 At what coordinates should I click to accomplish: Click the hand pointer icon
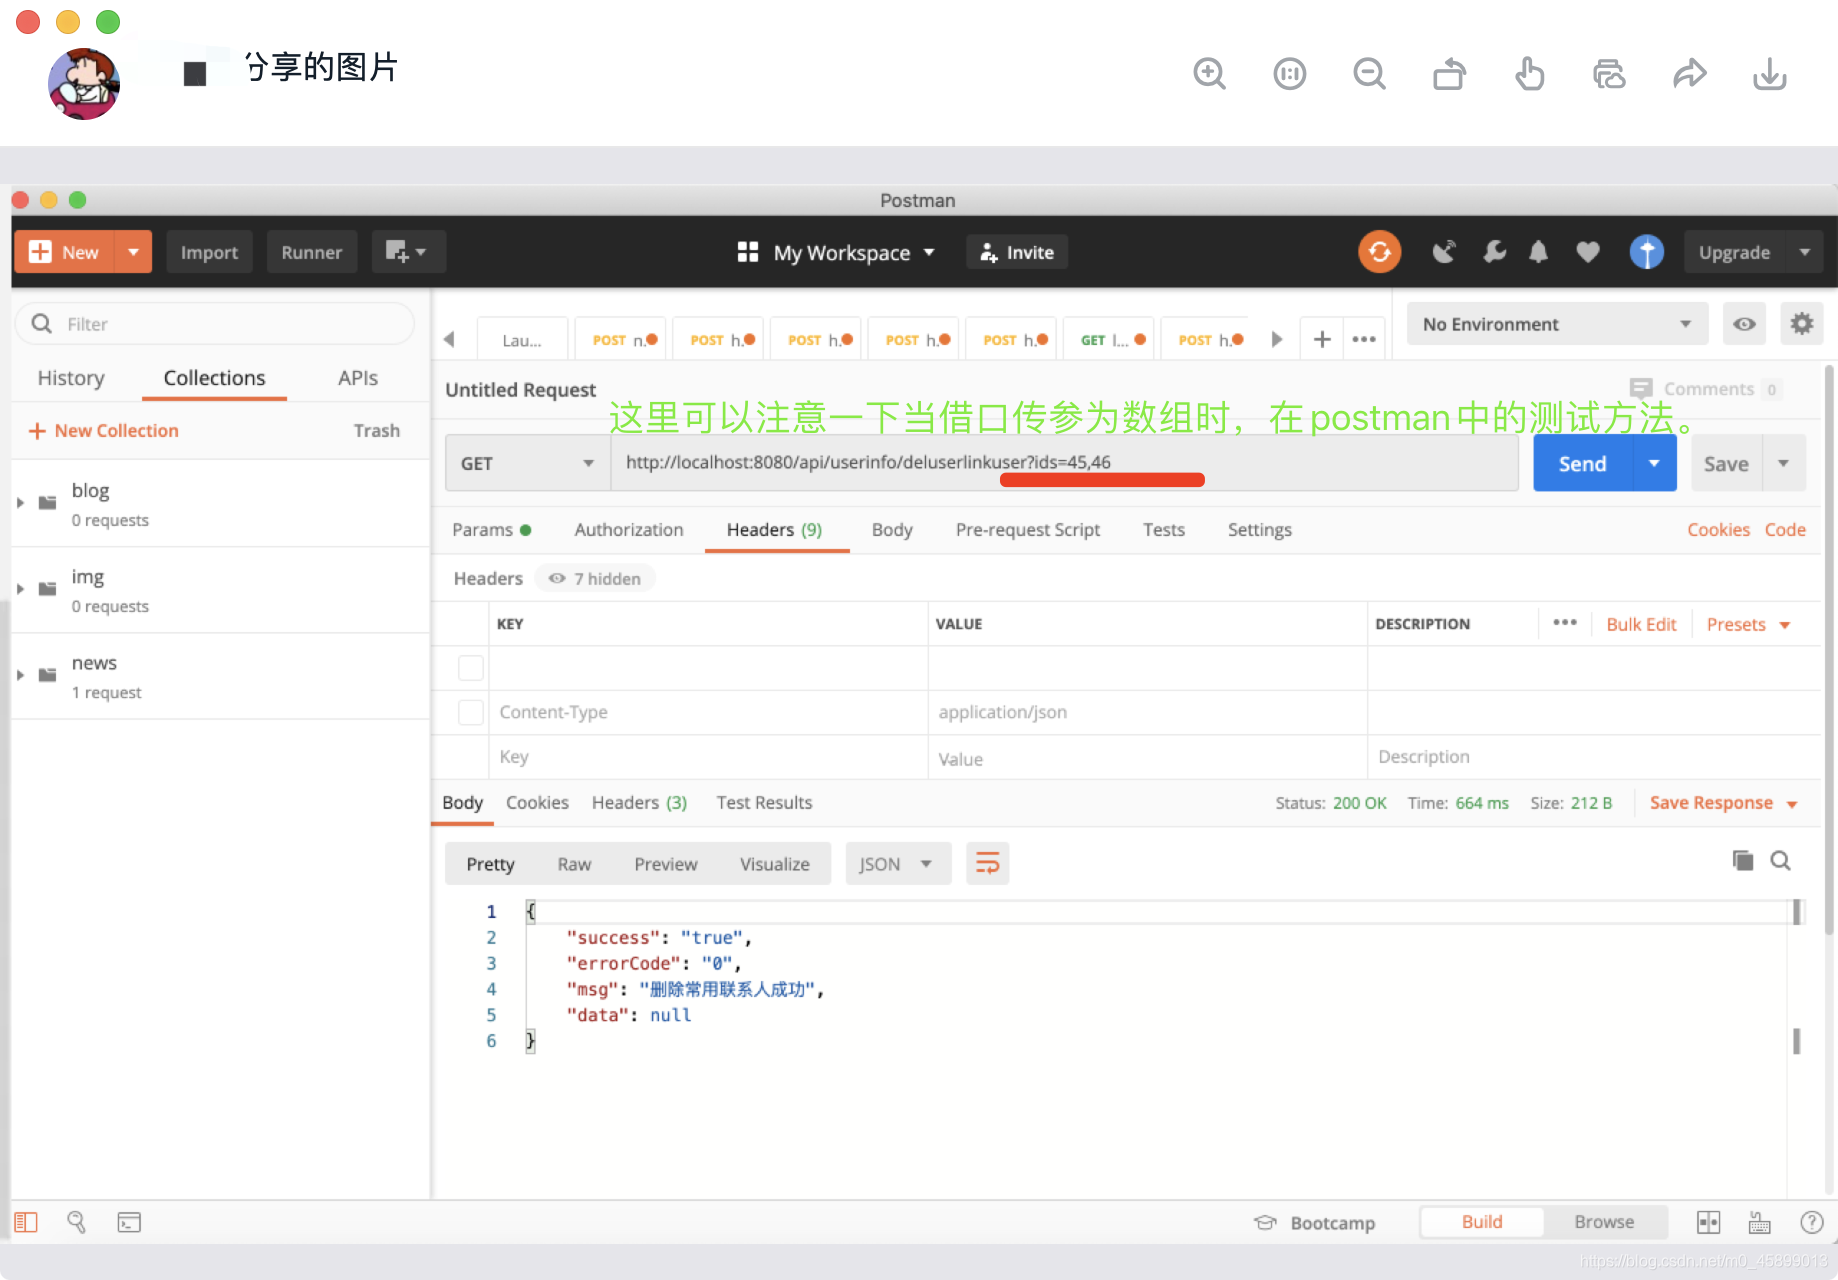coord(1529,74)
